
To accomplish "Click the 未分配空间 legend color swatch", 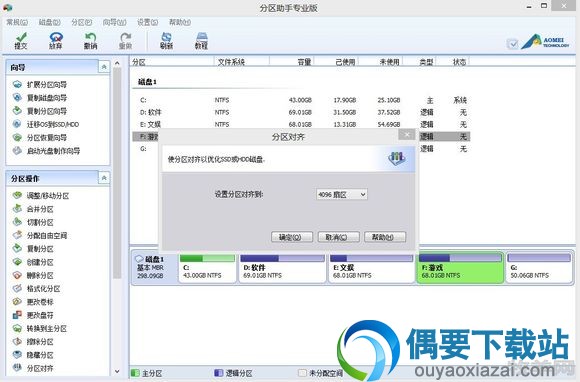I will pos(302,373).
